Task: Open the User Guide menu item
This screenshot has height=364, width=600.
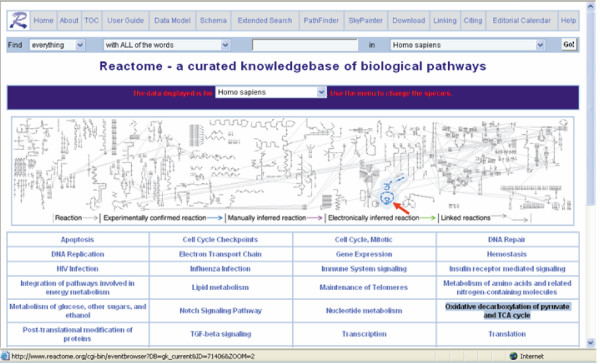Action: (126, 20)
